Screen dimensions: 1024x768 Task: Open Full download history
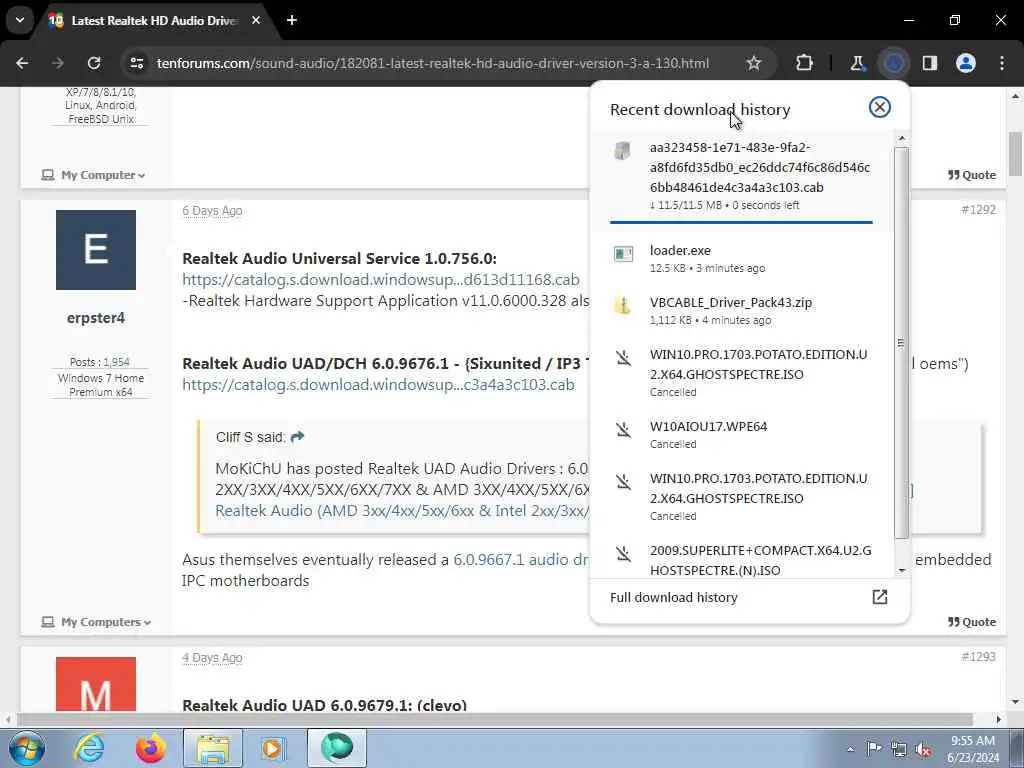(x=749, y=598)
